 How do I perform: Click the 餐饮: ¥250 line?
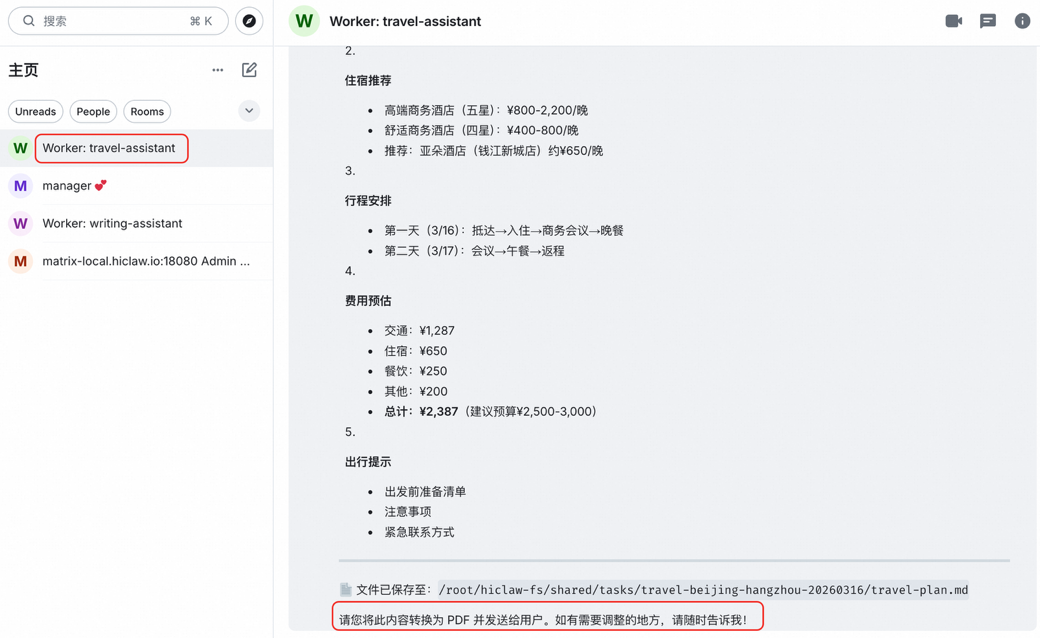[416, 371]
